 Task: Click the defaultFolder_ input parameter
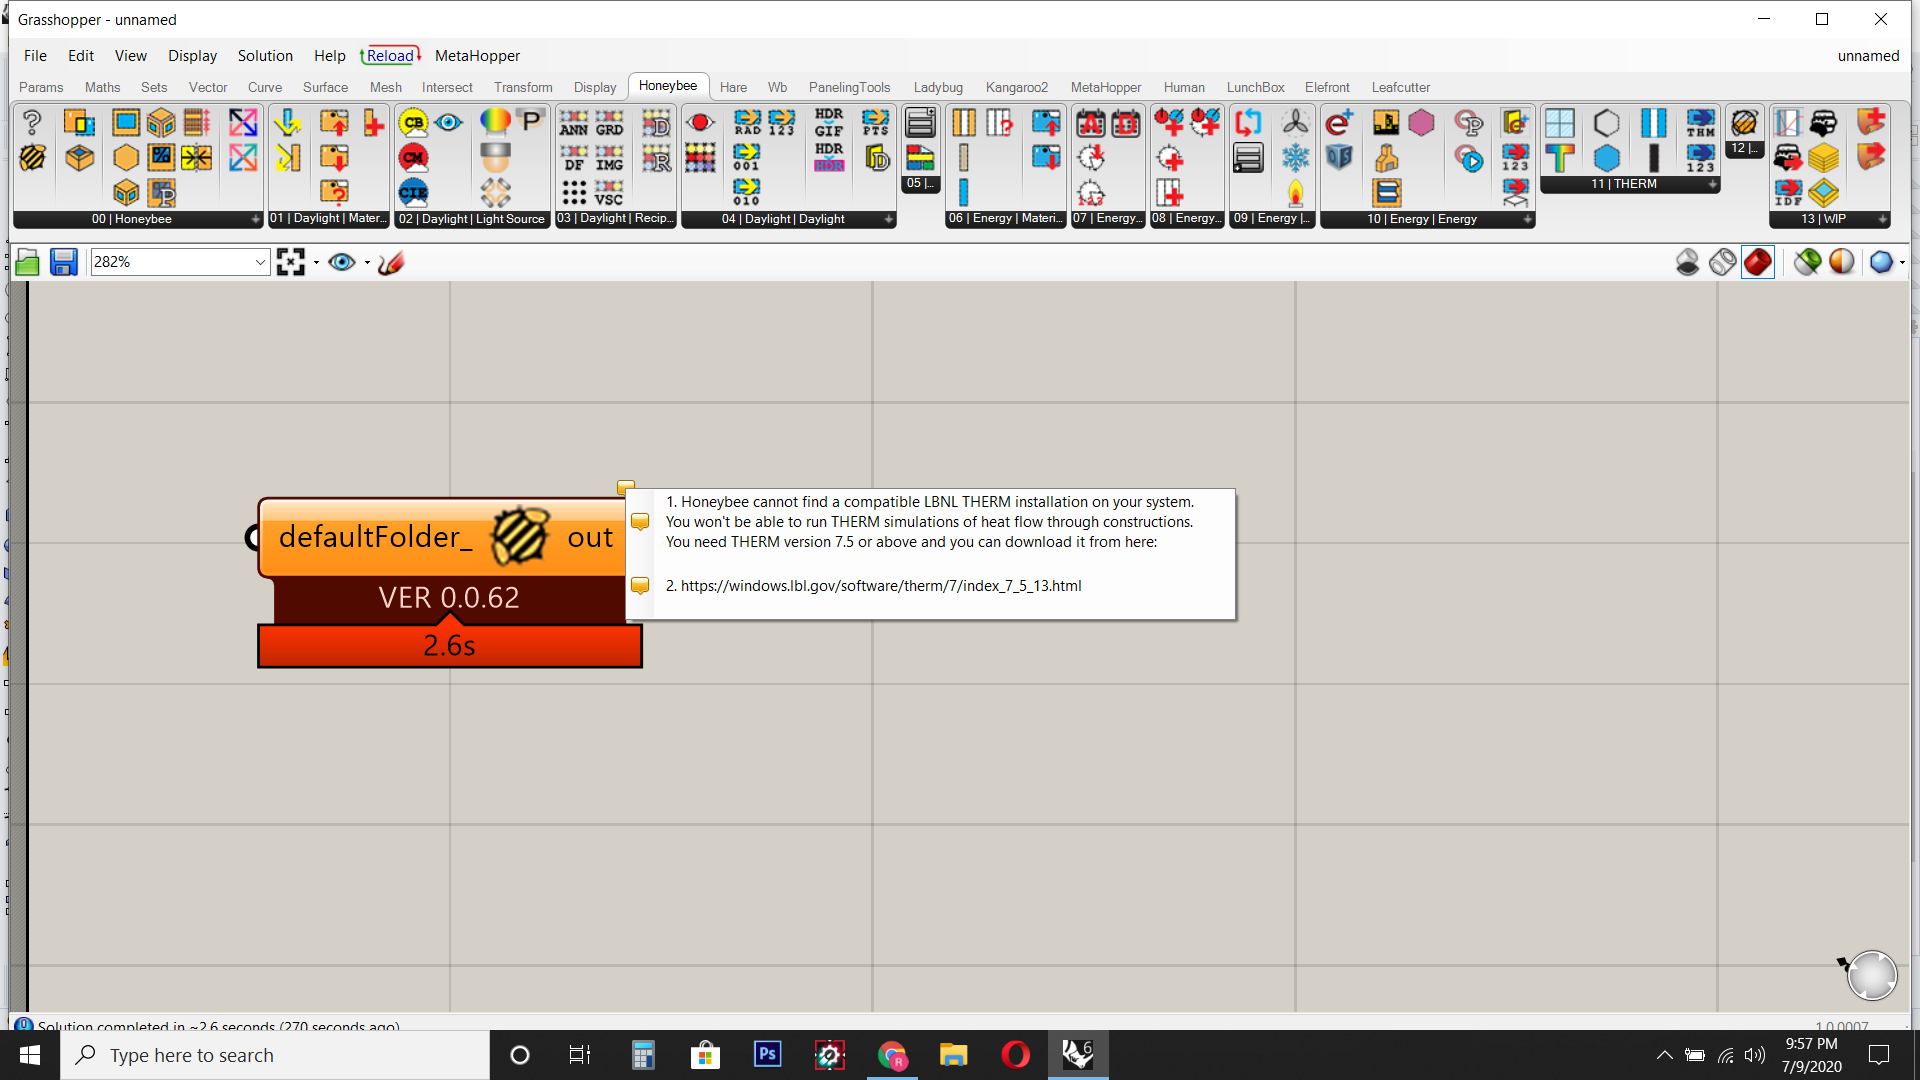pos(375,538)
